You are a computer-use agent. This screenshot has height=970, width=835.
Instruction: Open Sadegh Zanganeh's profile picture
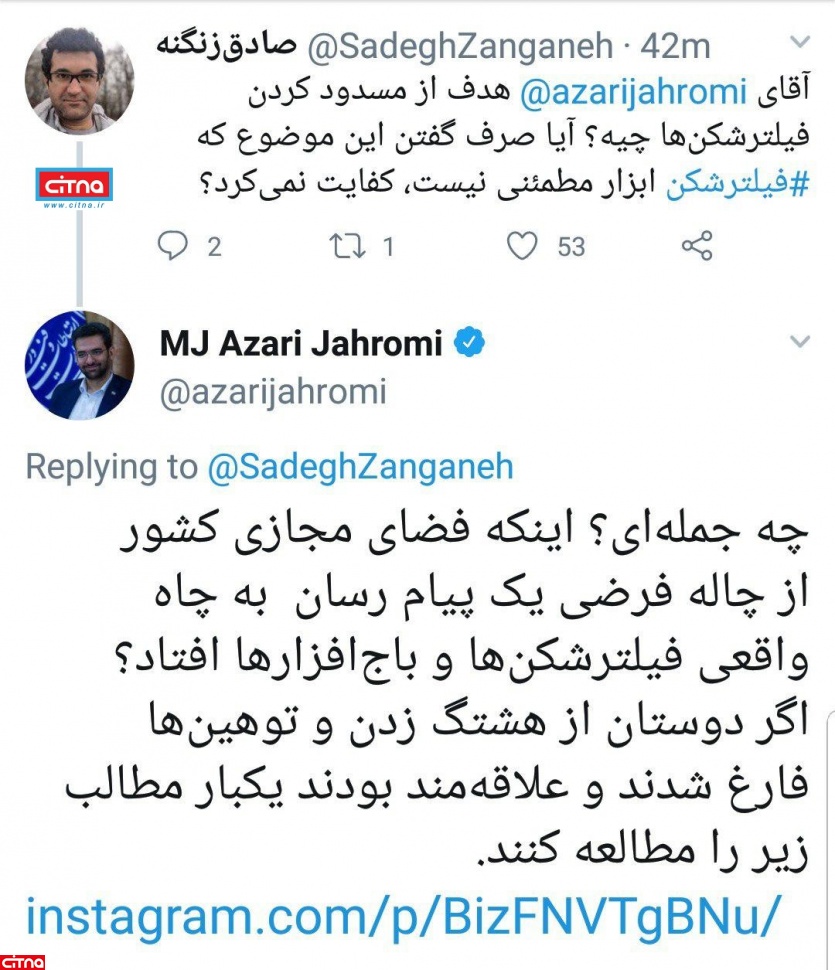click(79, 80)
